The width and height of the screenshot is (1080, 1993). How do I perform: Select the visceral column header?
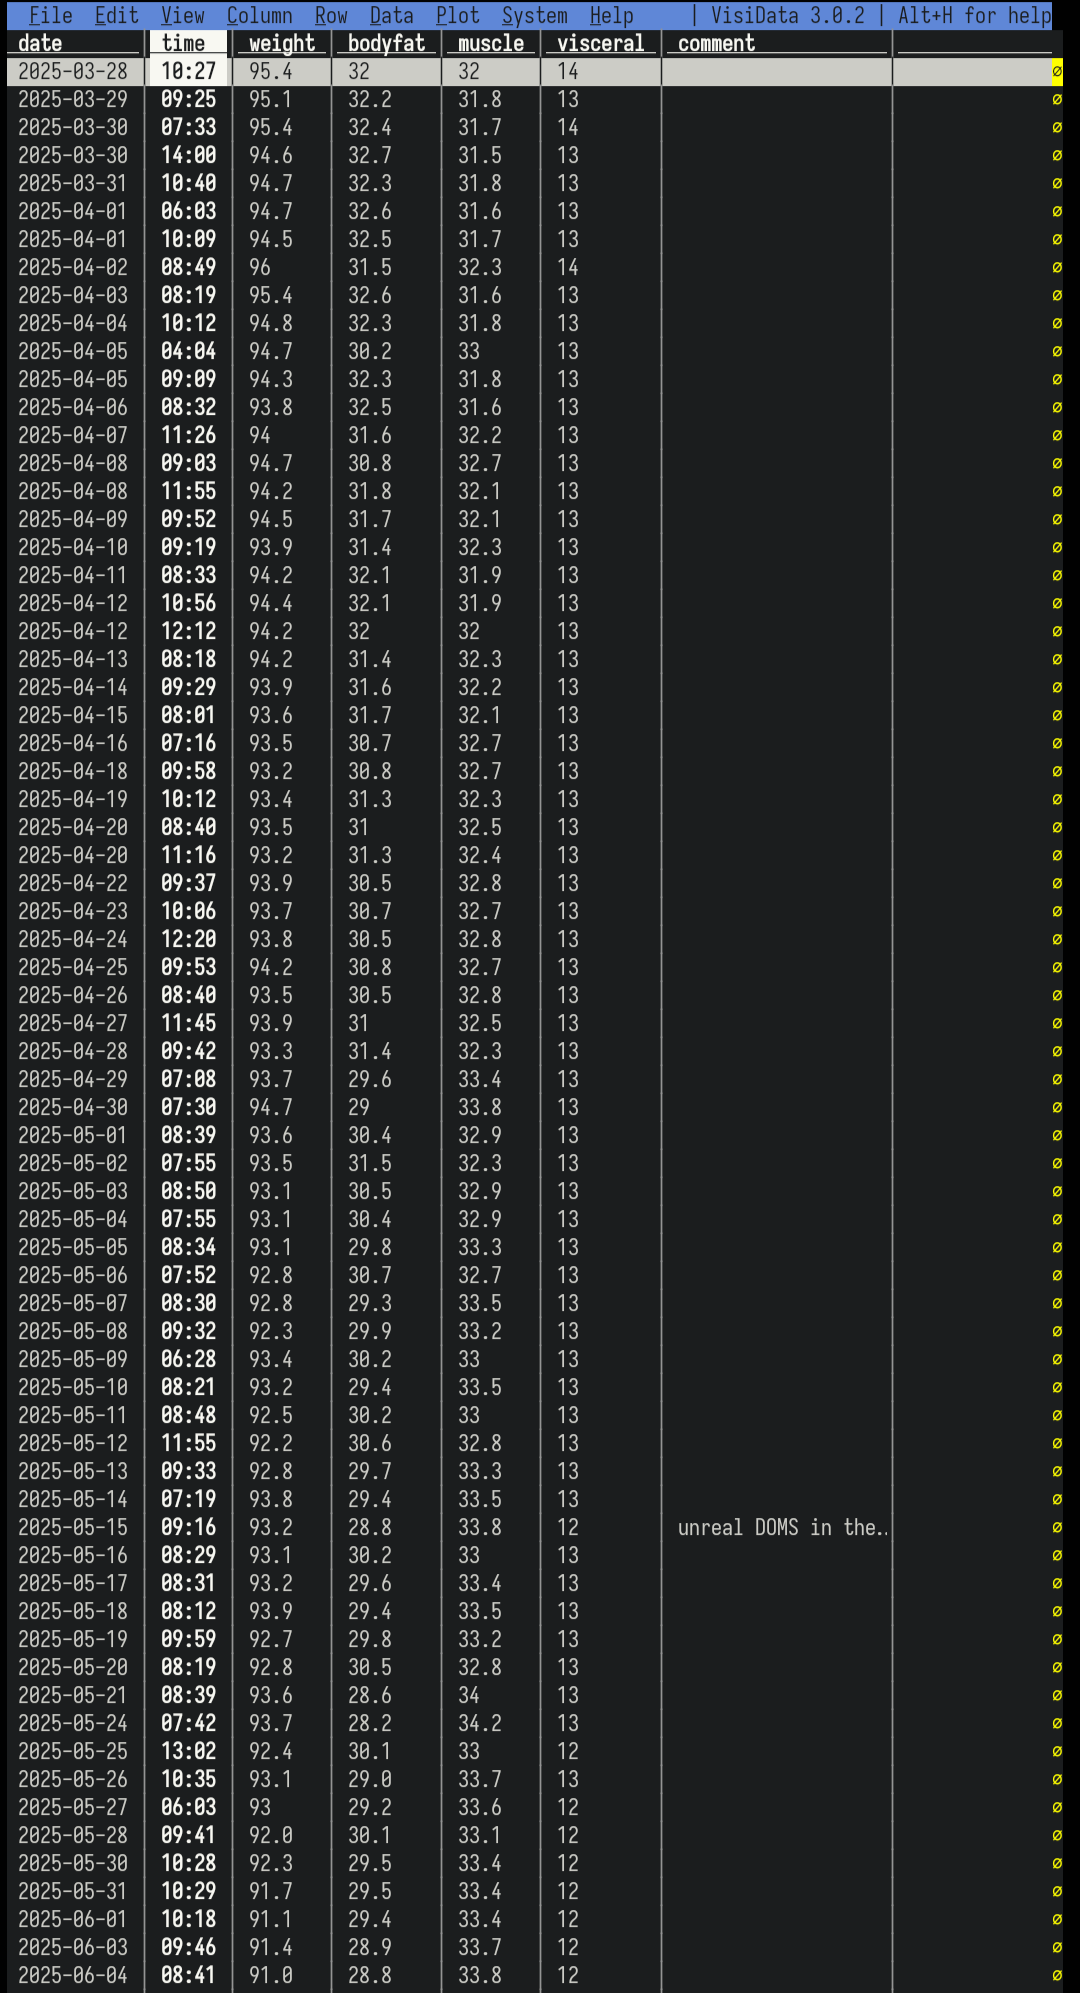(x=601, y=43)
